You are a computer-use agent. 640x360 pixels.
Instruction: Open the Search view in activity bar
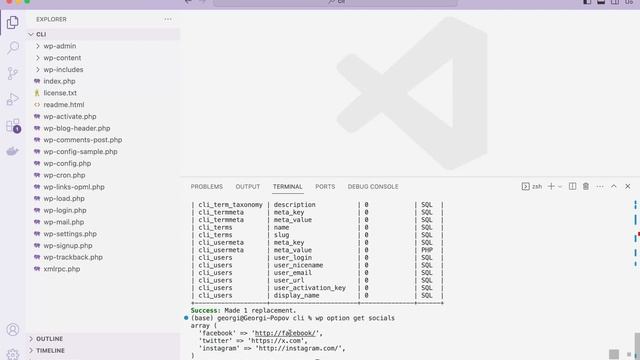click(x=13, y=48)
